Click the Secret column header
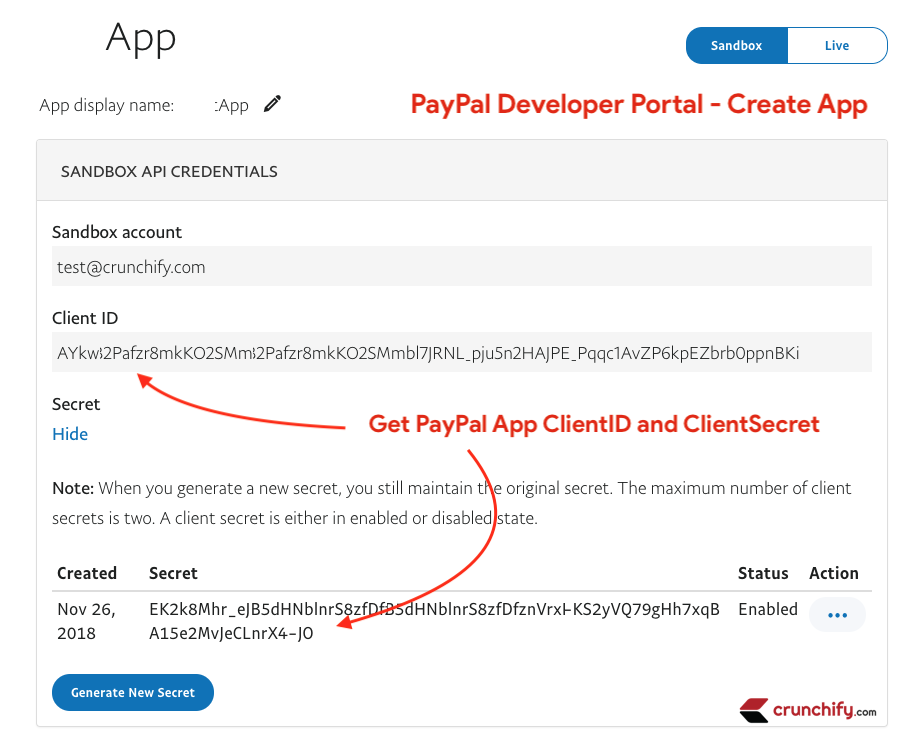The image size is (912, 737). 173,573
